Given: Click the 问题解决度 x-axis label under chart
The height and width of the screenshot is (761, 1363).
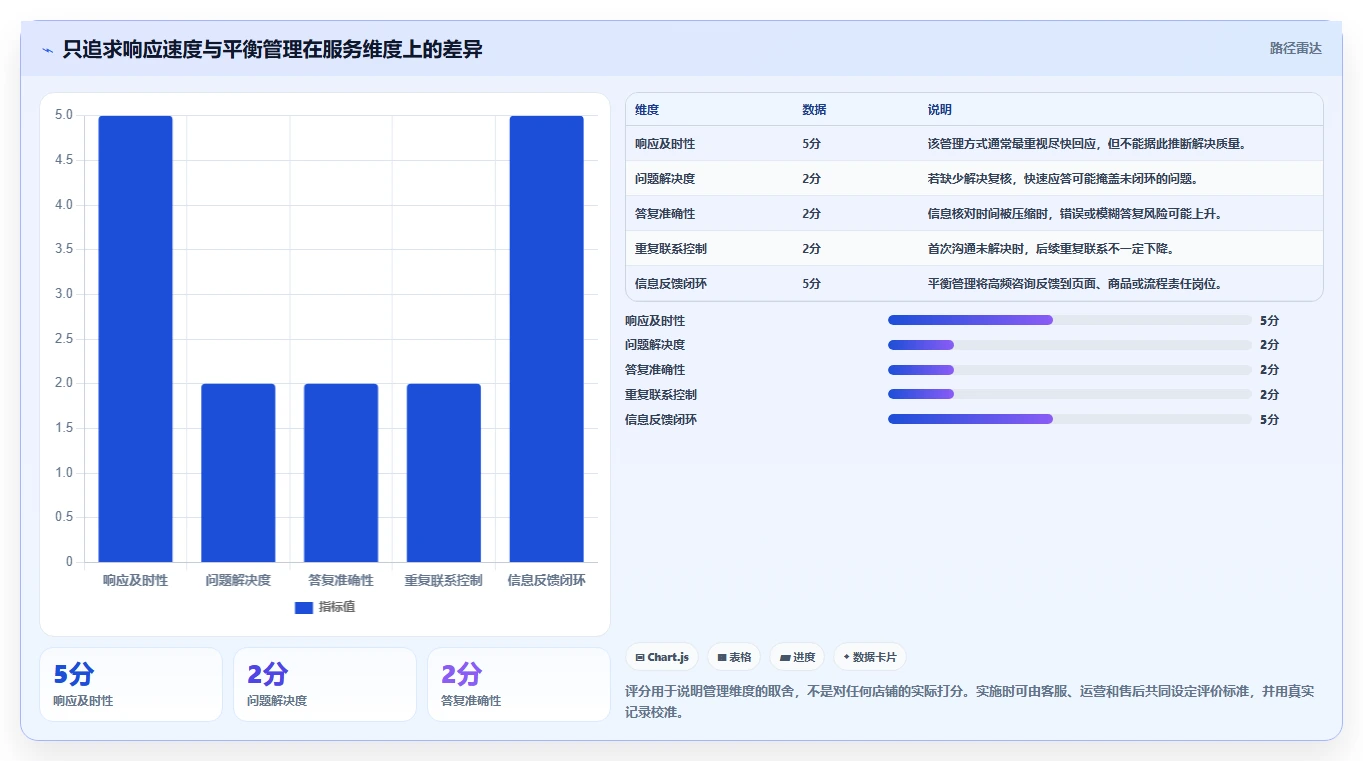Looking at the screenshot, I should (238, 580).
